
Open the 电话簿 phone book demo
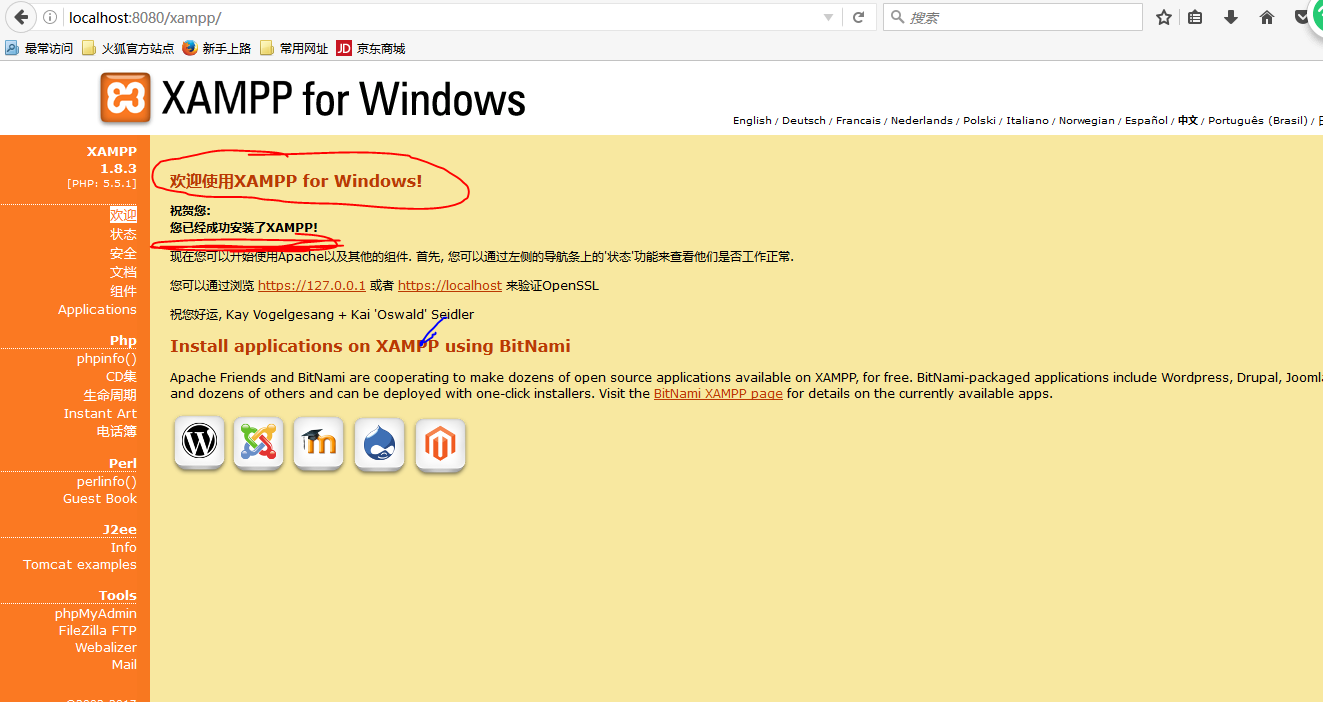pyautogui.click(x=117, y=432)
